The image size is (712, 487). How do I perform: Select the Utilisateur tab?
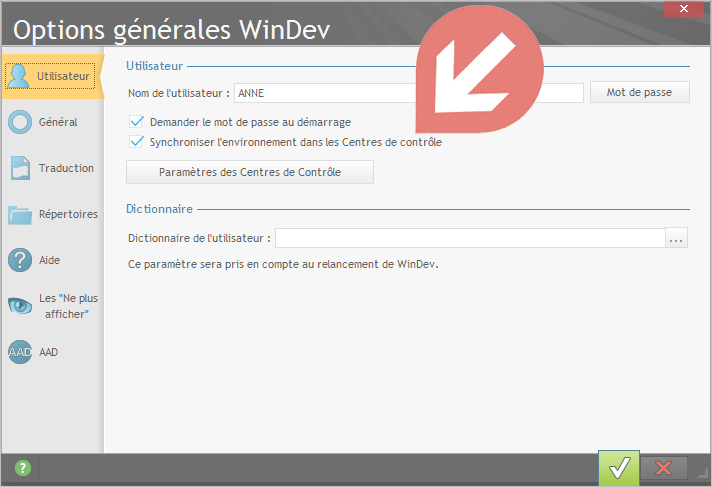point(53,76)
